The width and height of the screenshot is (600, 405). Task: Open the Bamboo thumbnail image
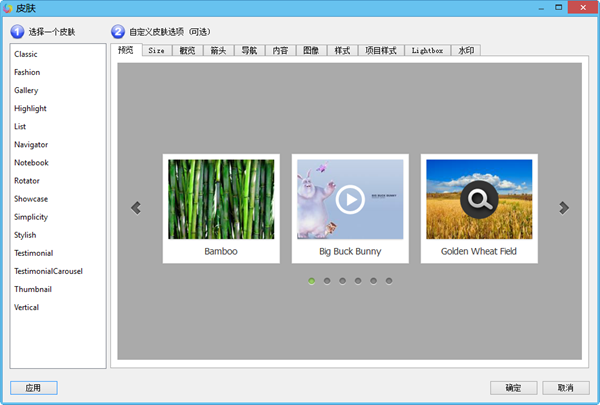[221, 199]
